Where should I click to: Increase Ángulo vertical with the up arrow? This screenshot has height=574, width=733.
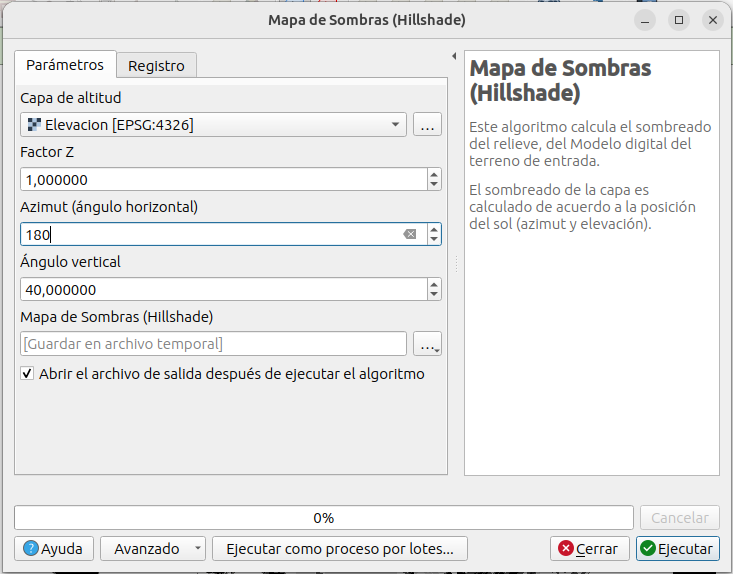click(433, 284)
